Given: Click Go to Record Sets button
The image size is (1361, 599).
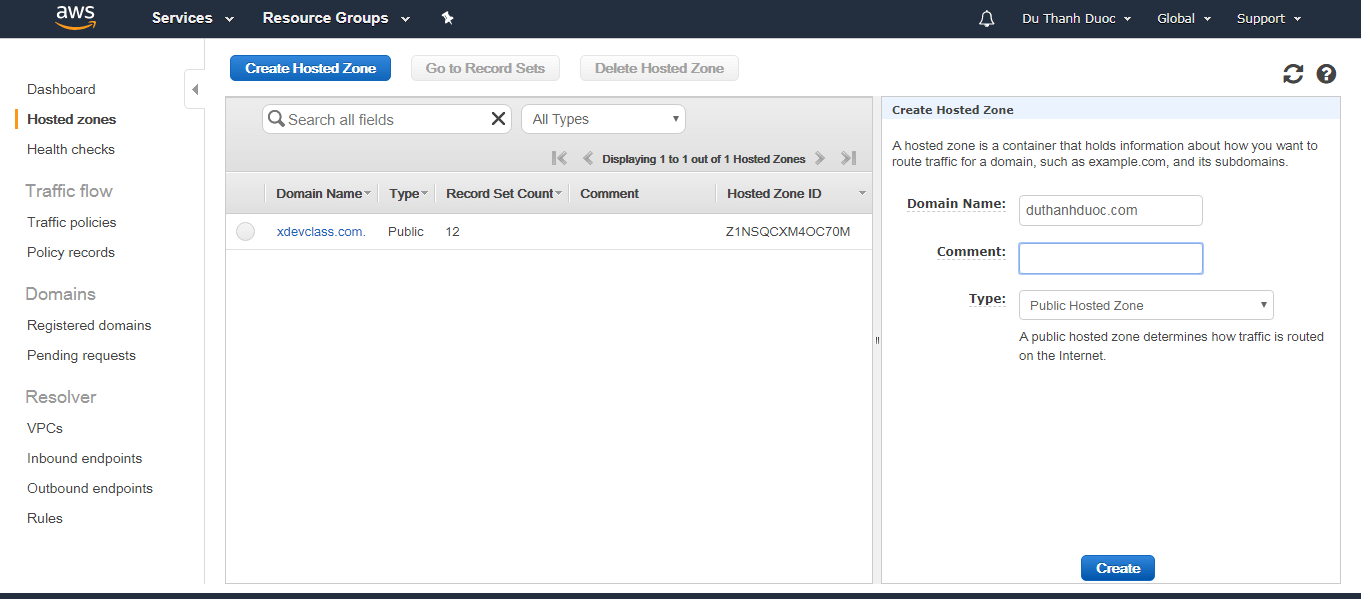Looking at the screenshot, I should (485, 68).
